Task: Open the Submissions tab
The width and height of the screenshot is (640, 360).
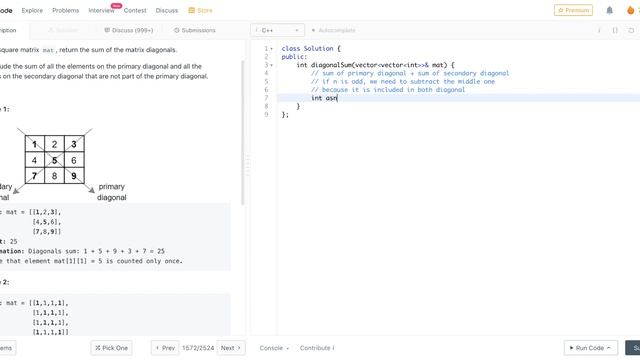Action: coord(195,30)
